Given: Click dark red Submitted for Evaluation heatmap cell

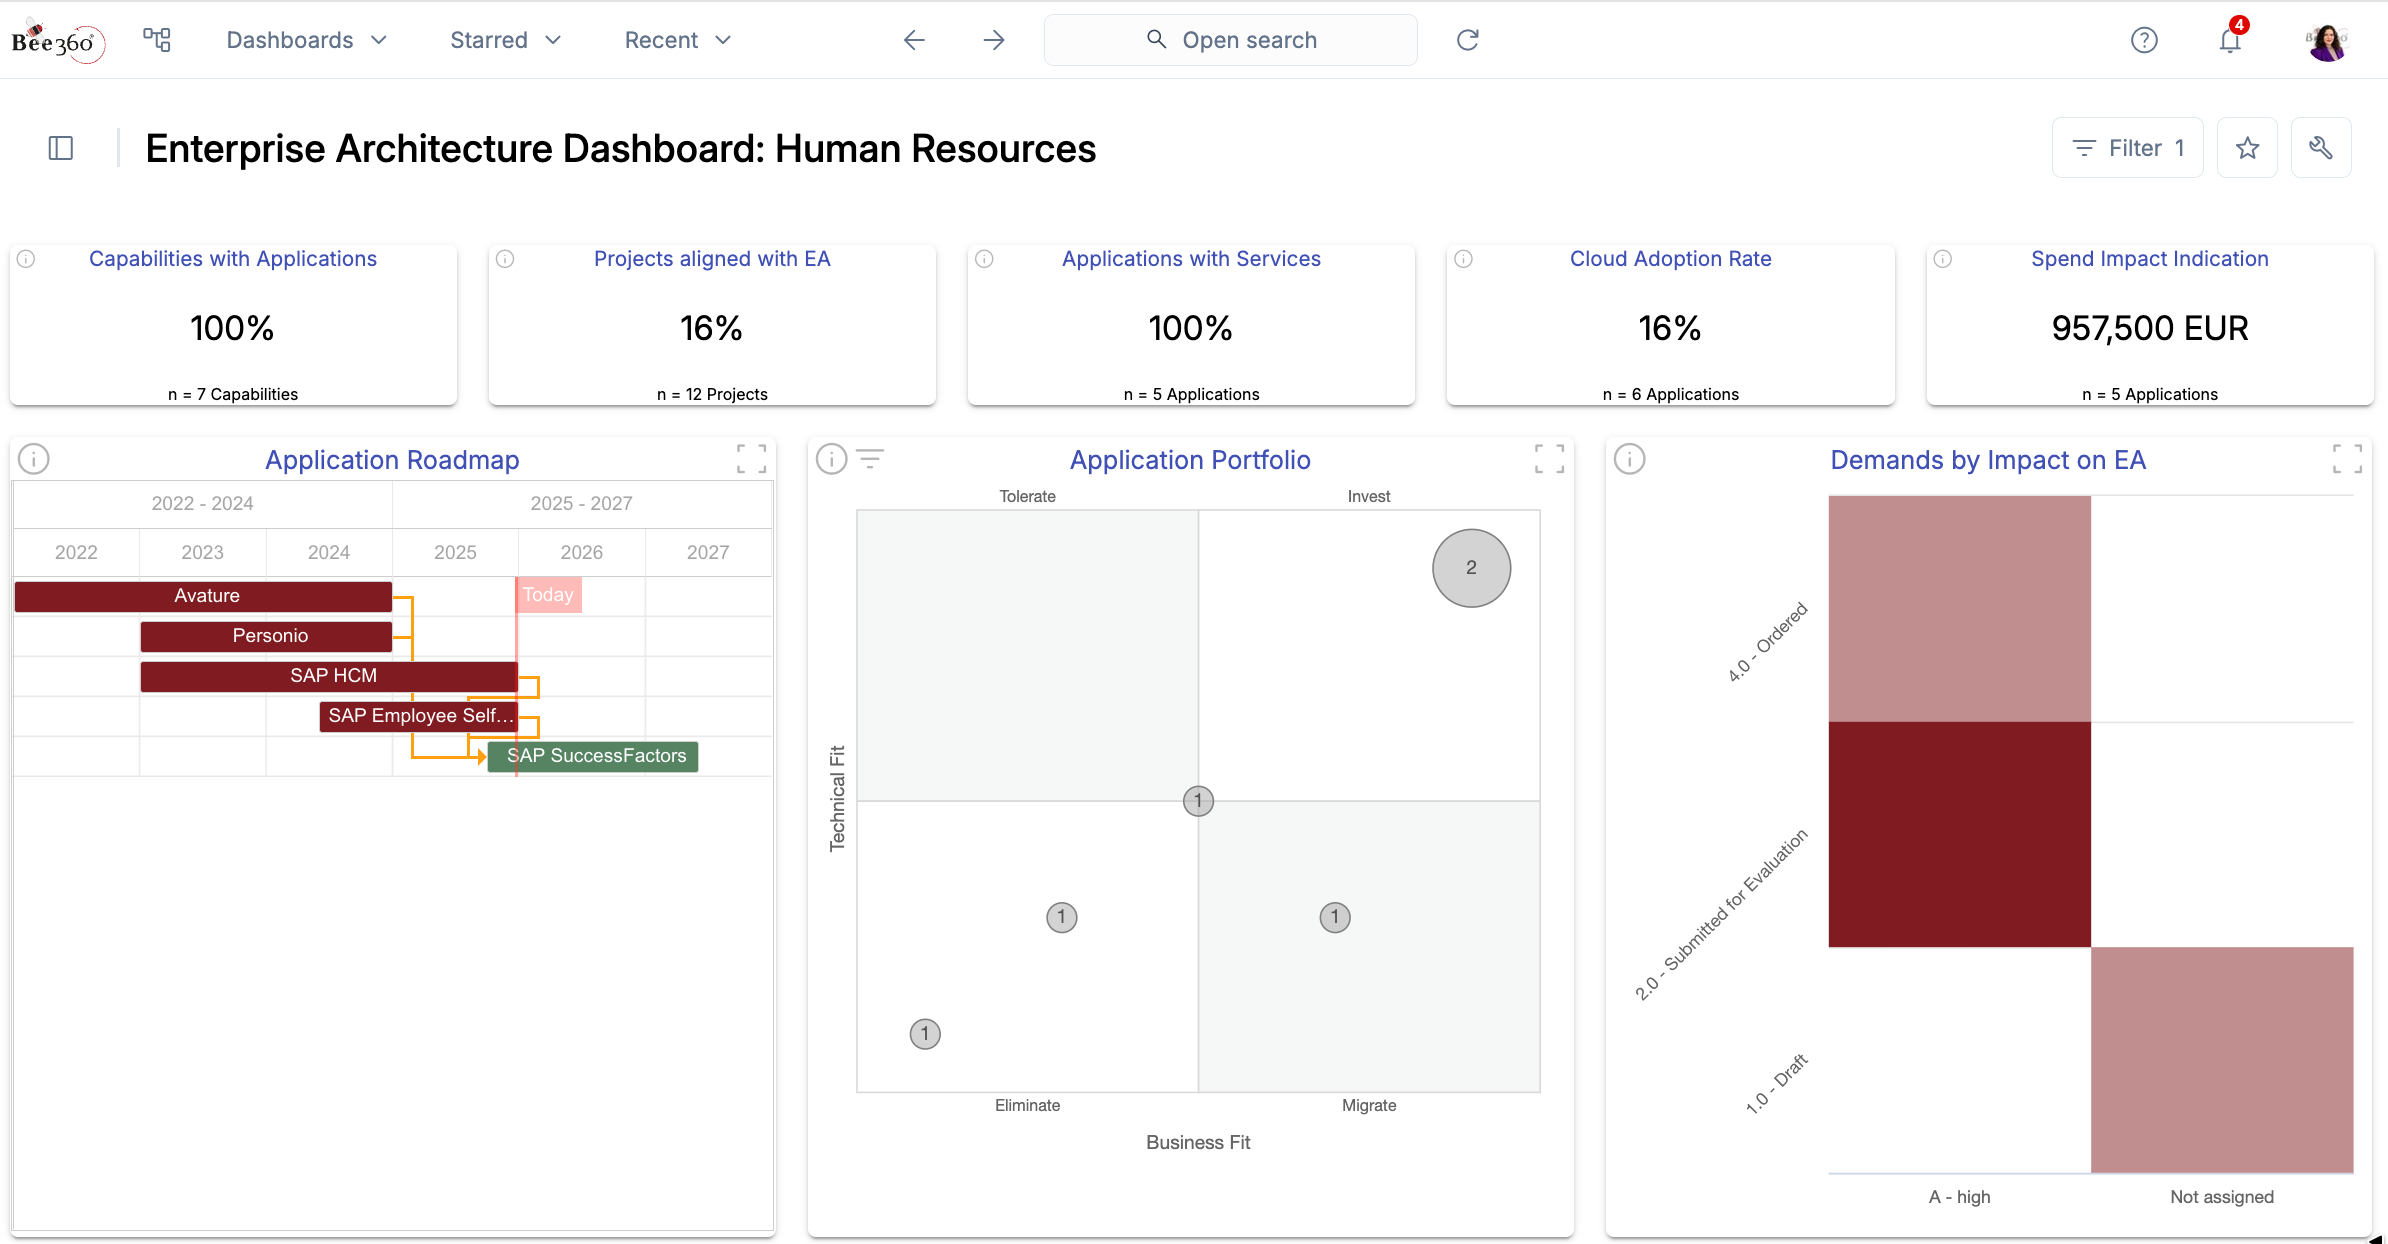Looking at the screenshot, I should 1959,834.
